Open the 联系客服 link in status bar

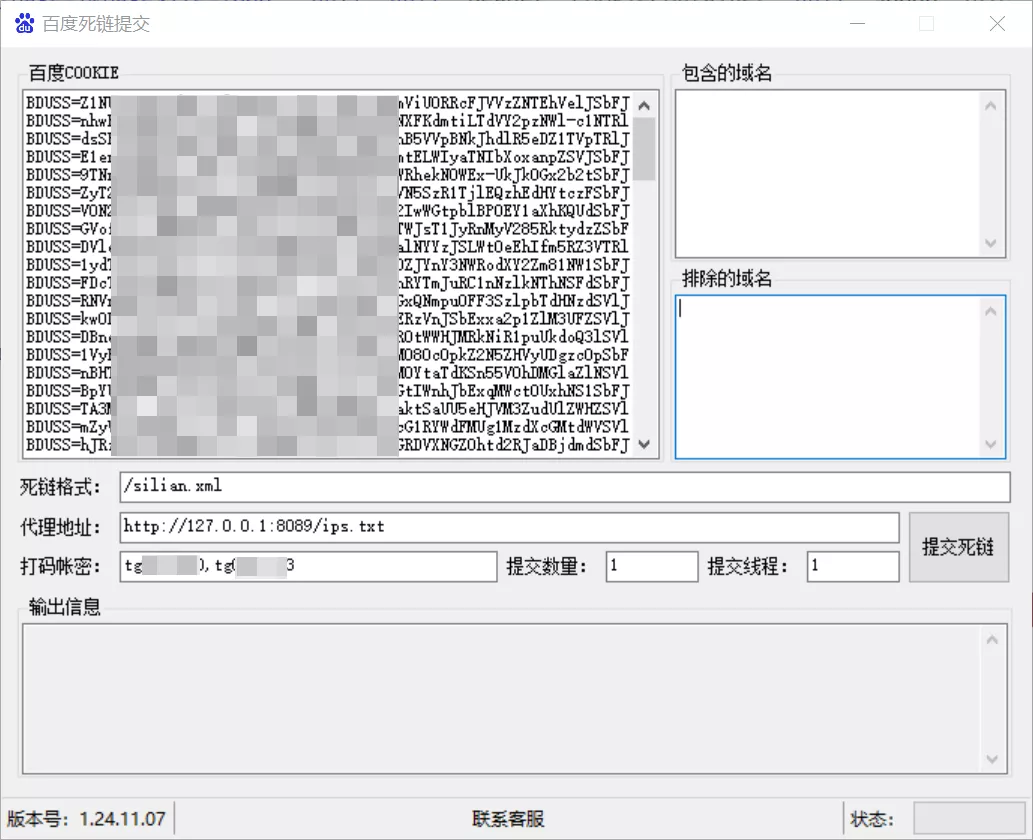508,819
